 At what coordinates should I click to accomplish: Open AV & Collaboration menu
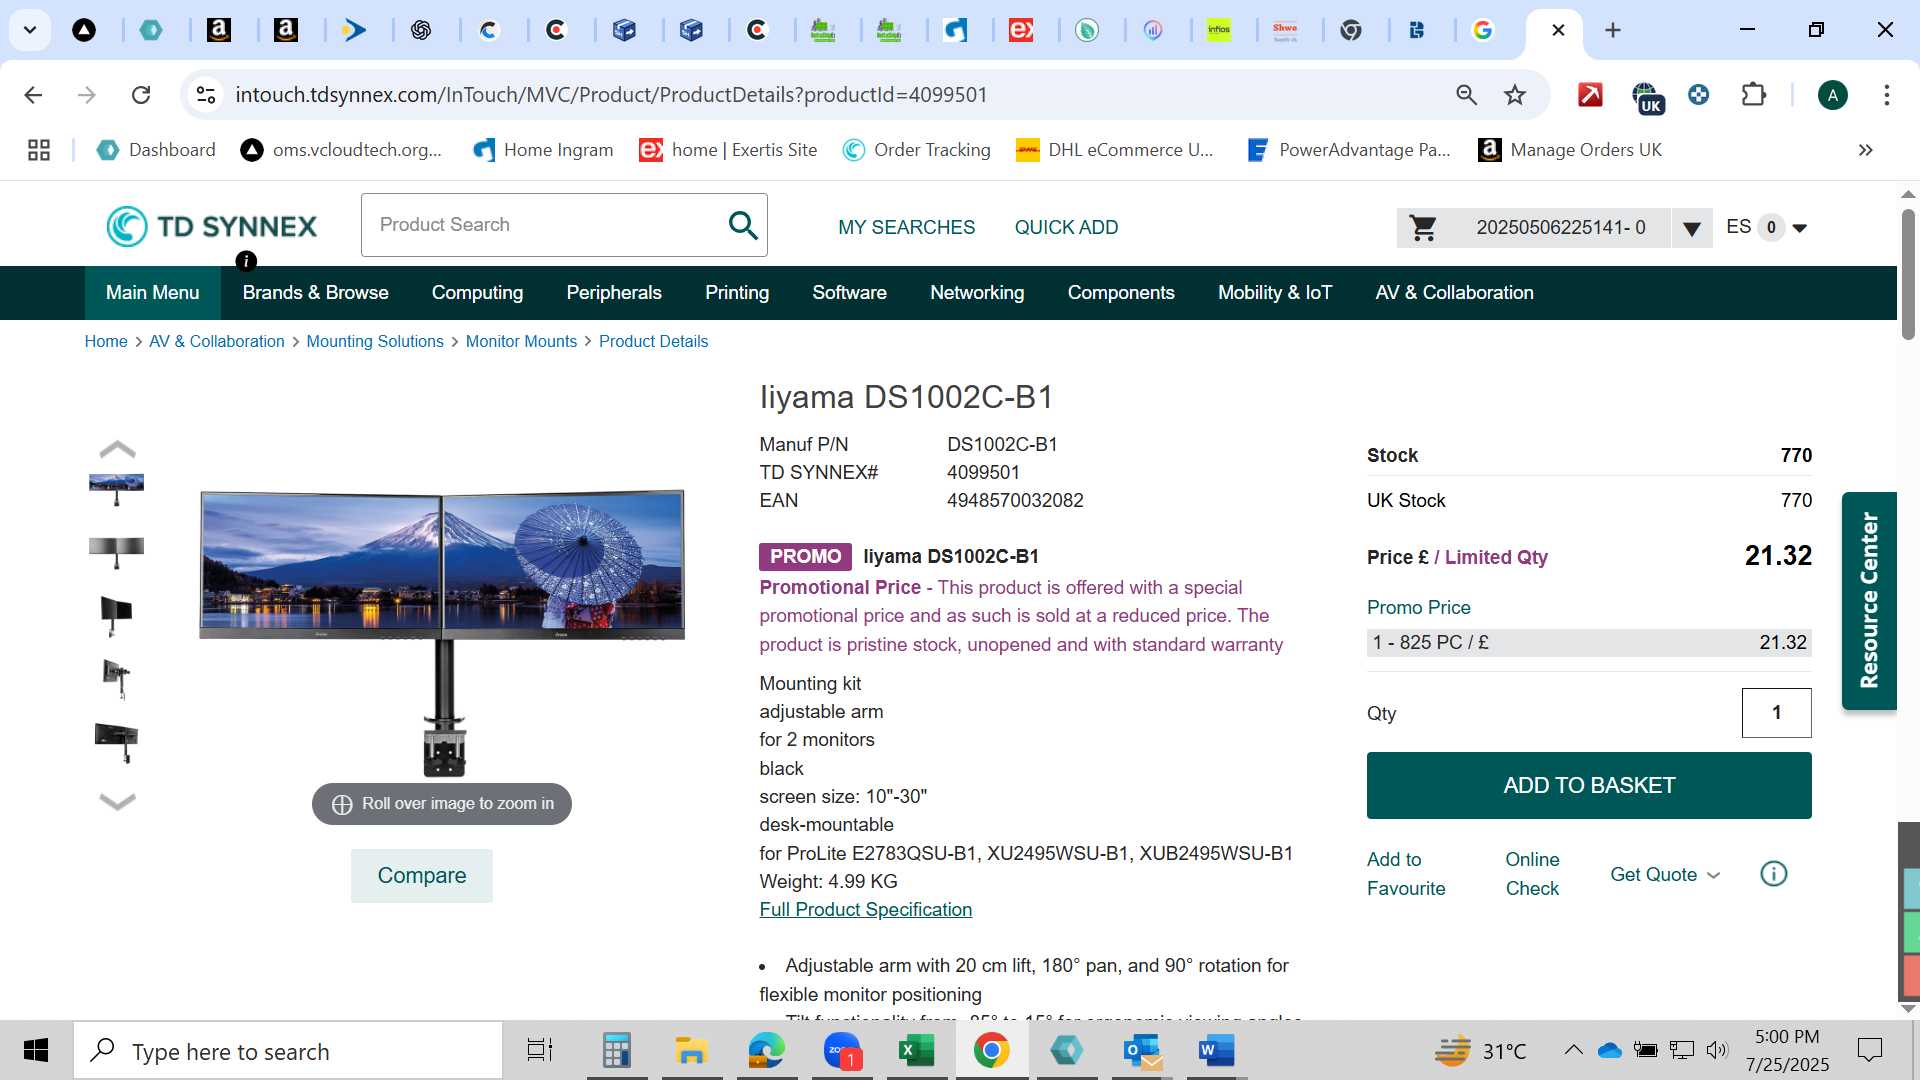(x=1454, y=293)
